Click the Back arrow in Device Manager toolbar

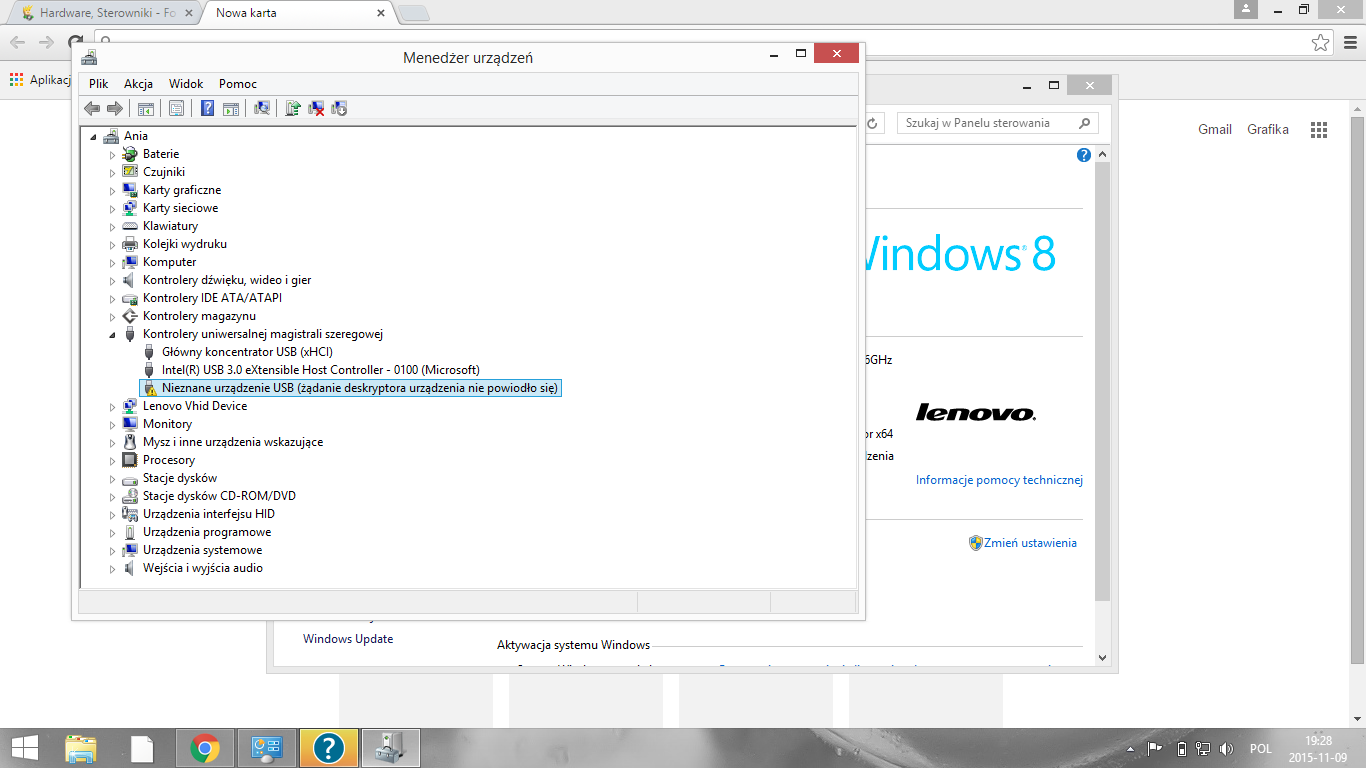pos(92,108)
